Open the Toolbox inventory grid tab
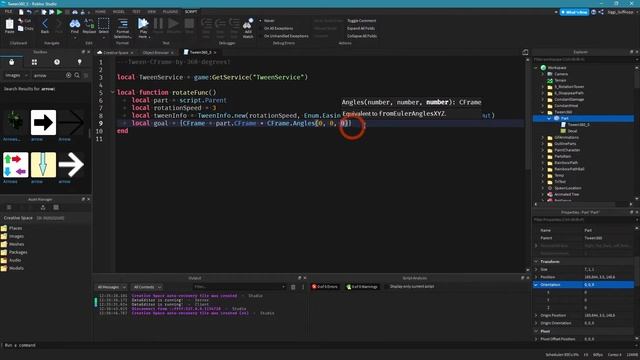The height and width of the screenshot is (360, 640). [x=34, y=62]
